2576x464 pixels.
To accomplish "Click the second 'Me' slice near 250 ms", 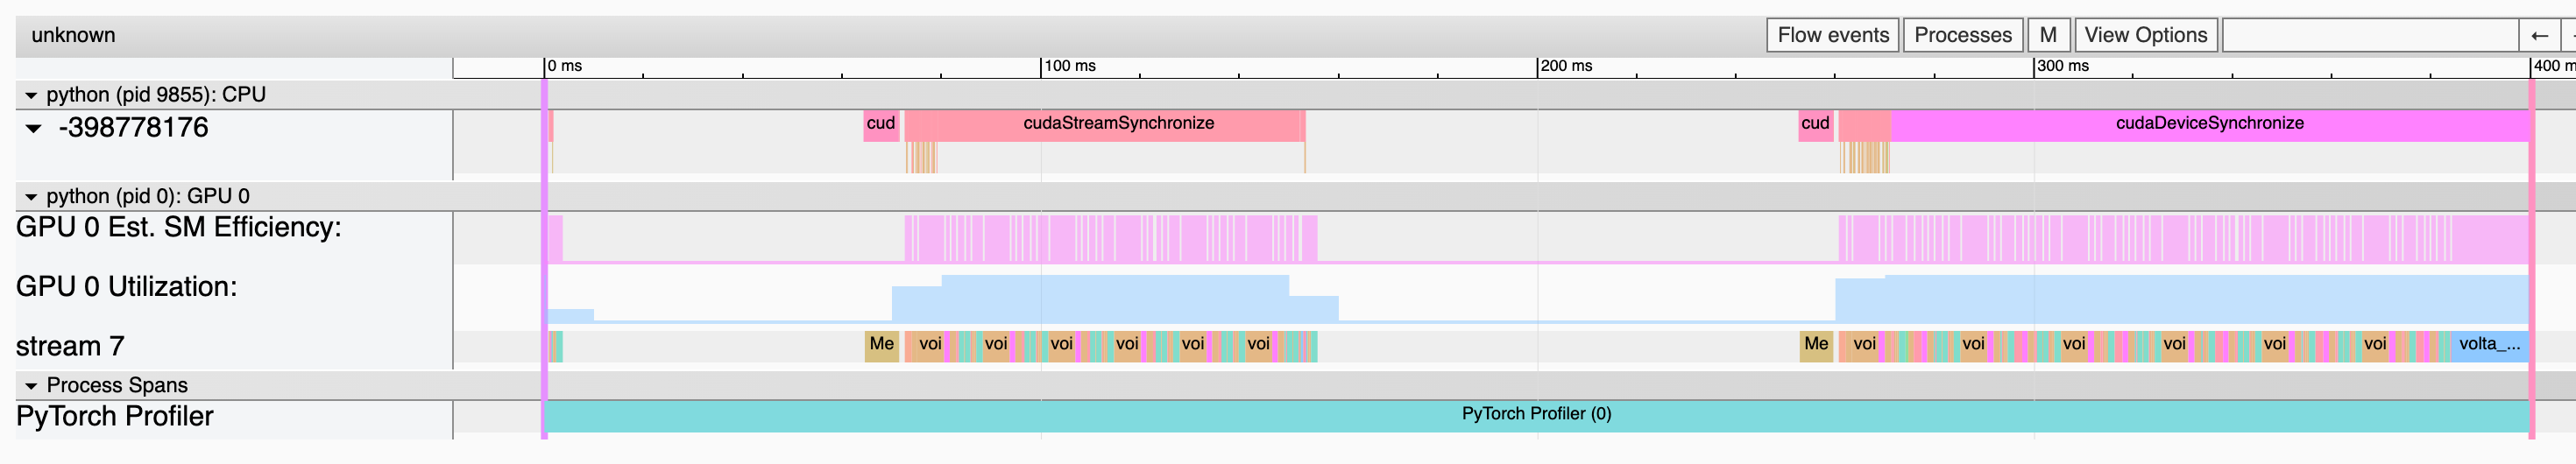I will tap(1815, 345).
